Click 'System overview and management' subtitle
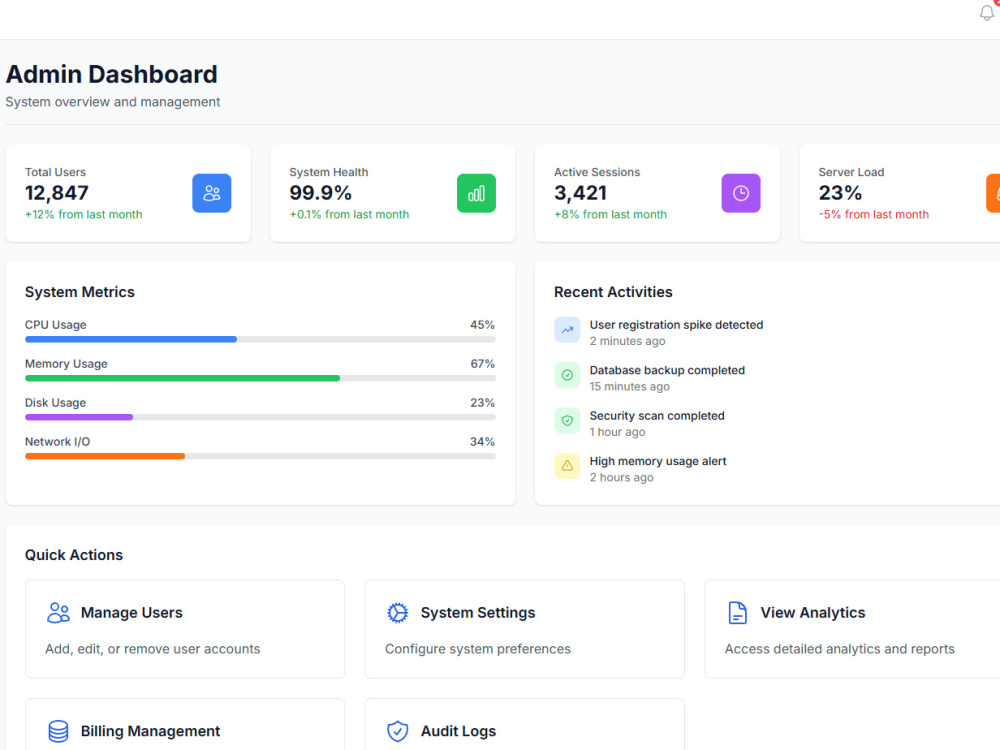Image resolution: width=1000 pixels, height=750 pixels. 113,102
